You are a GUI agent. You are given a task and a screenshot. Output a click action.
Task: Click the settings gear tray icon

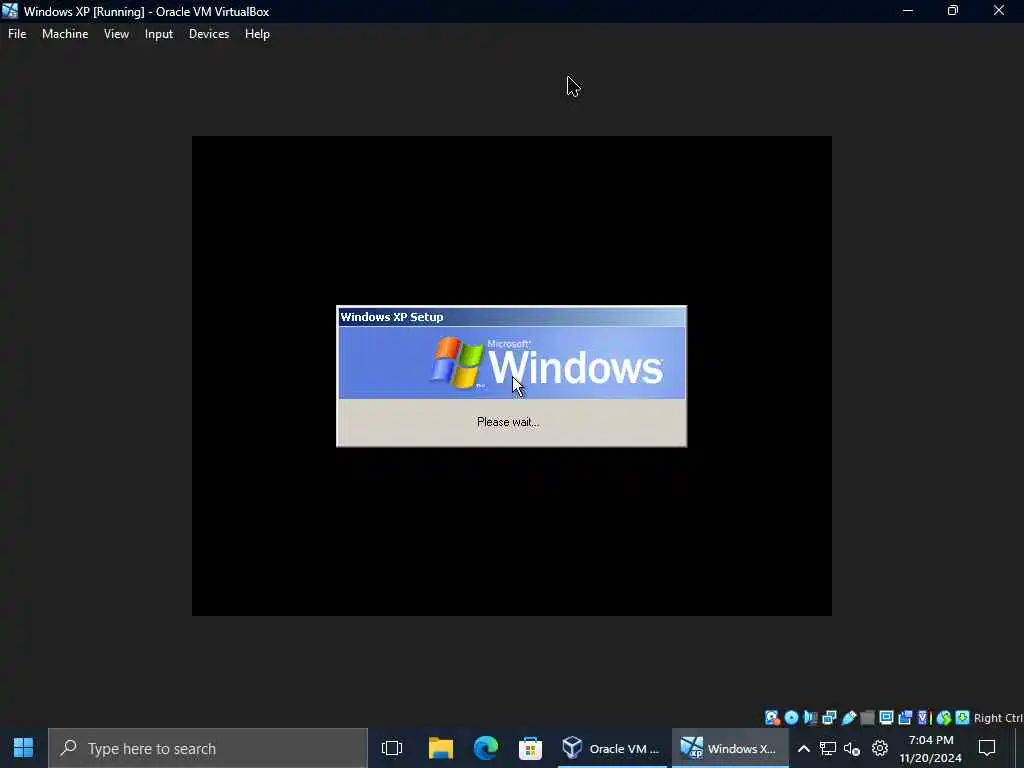coord(880,748)
